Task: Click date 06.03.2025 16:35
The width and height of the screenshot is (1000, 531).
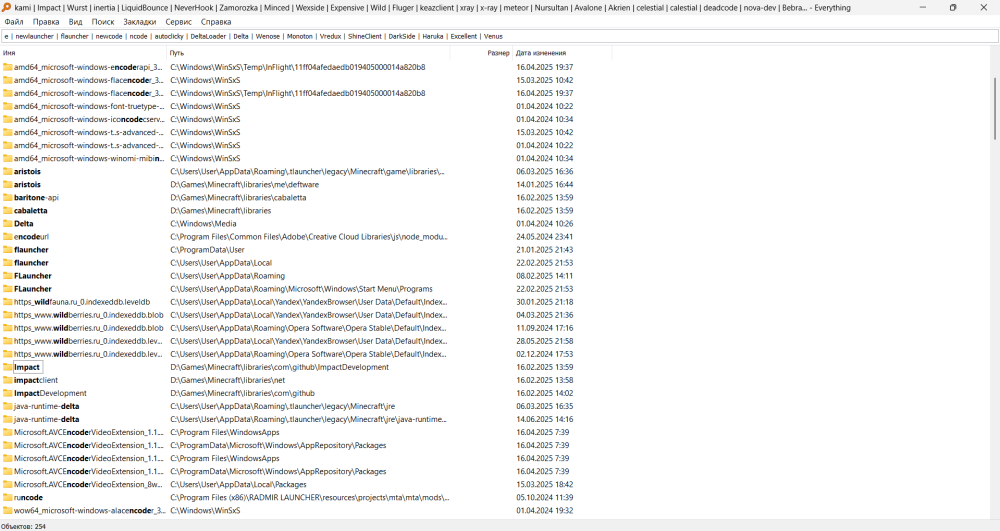Action: (x=545, y=406)
